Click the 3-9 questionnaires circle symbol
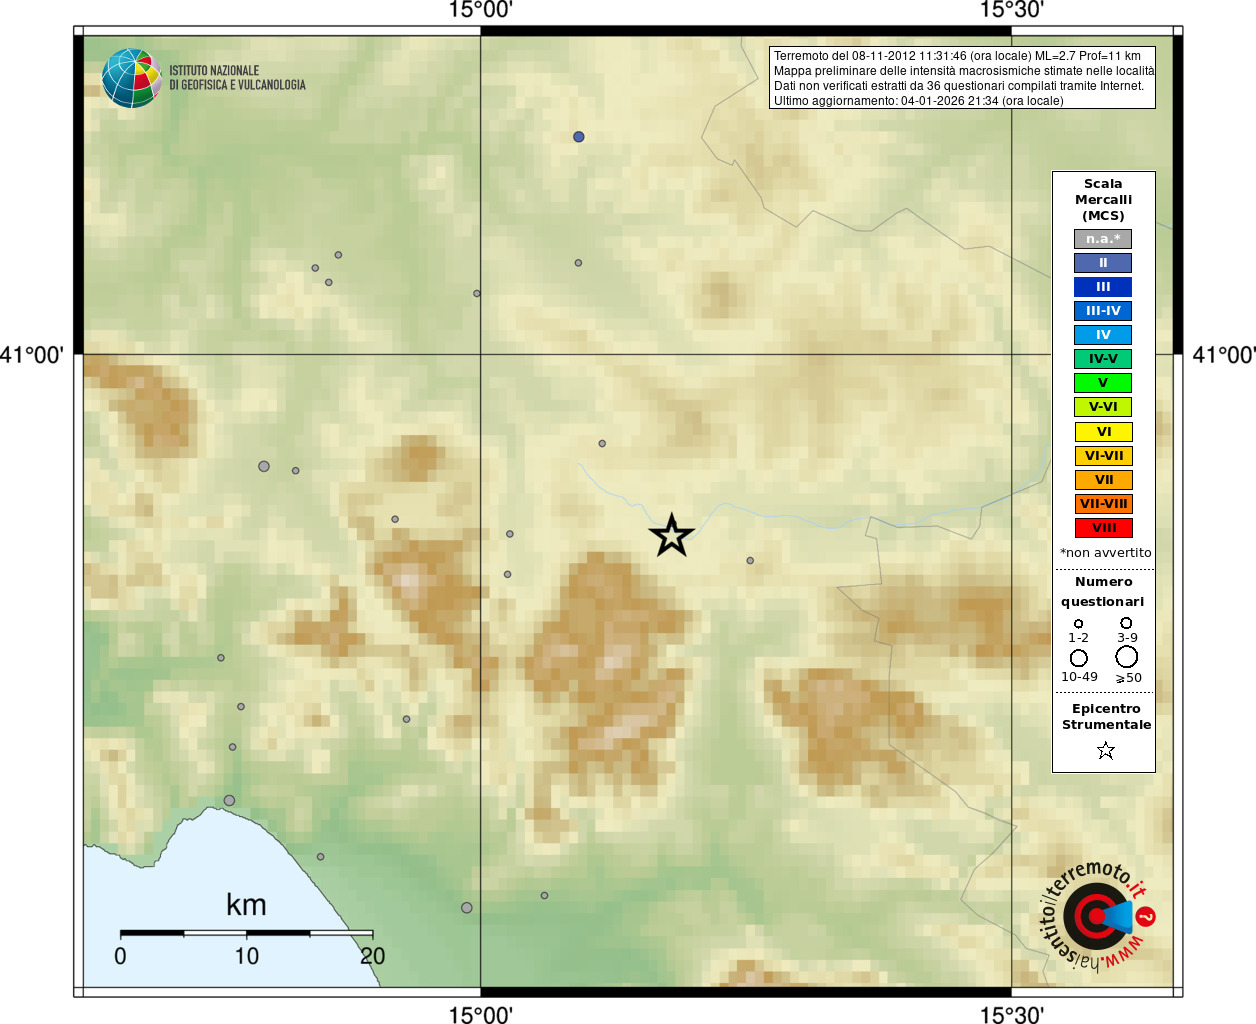The image size is (1256, 1024). 1126,622
